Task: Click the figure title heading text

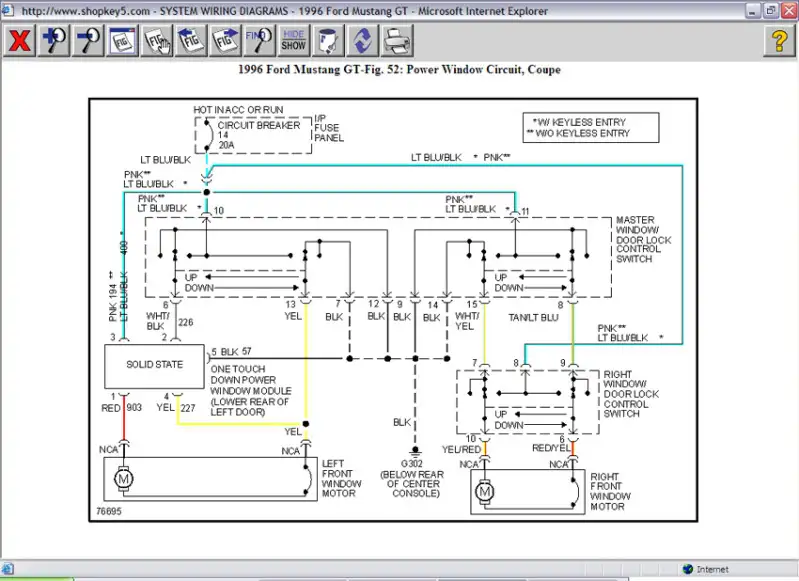Action: (x=399, y=70)
